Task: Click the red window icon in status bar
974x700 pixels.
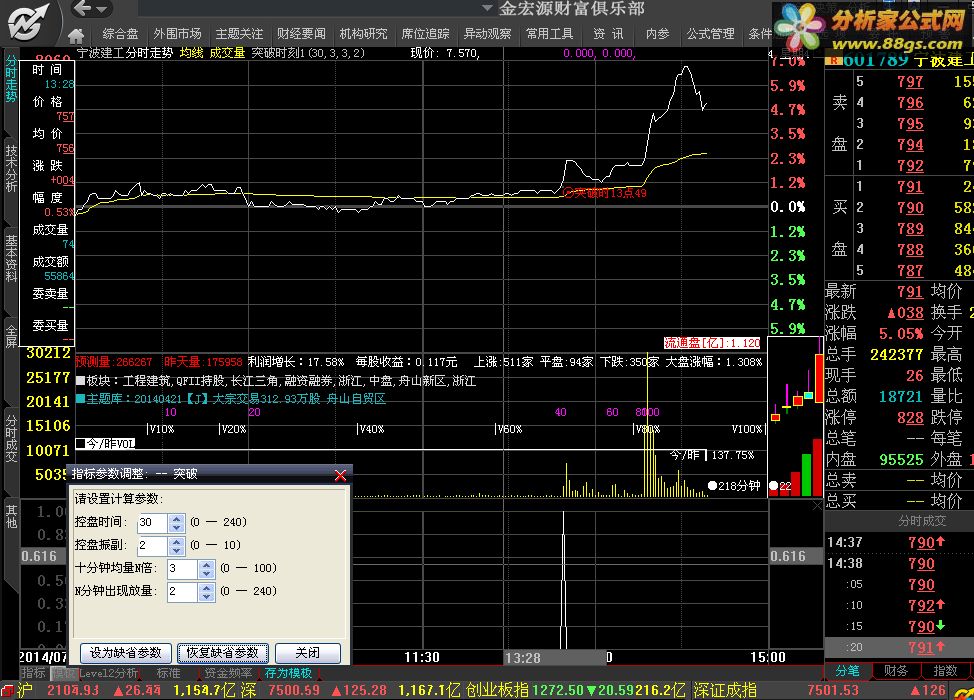Action: pos(7,691)
